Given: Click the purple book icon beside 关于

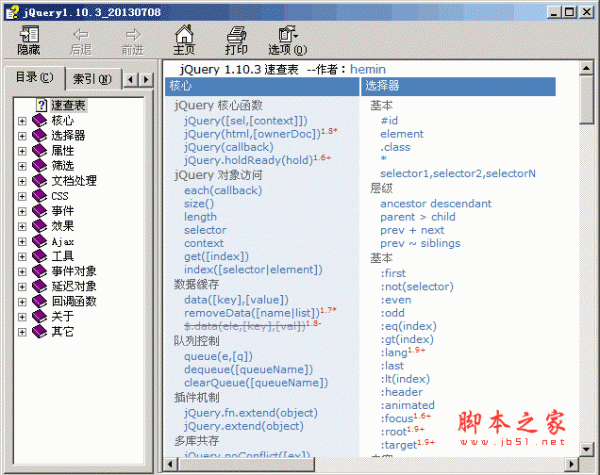Looking at the screenshot, I should [x=39, y=317].
